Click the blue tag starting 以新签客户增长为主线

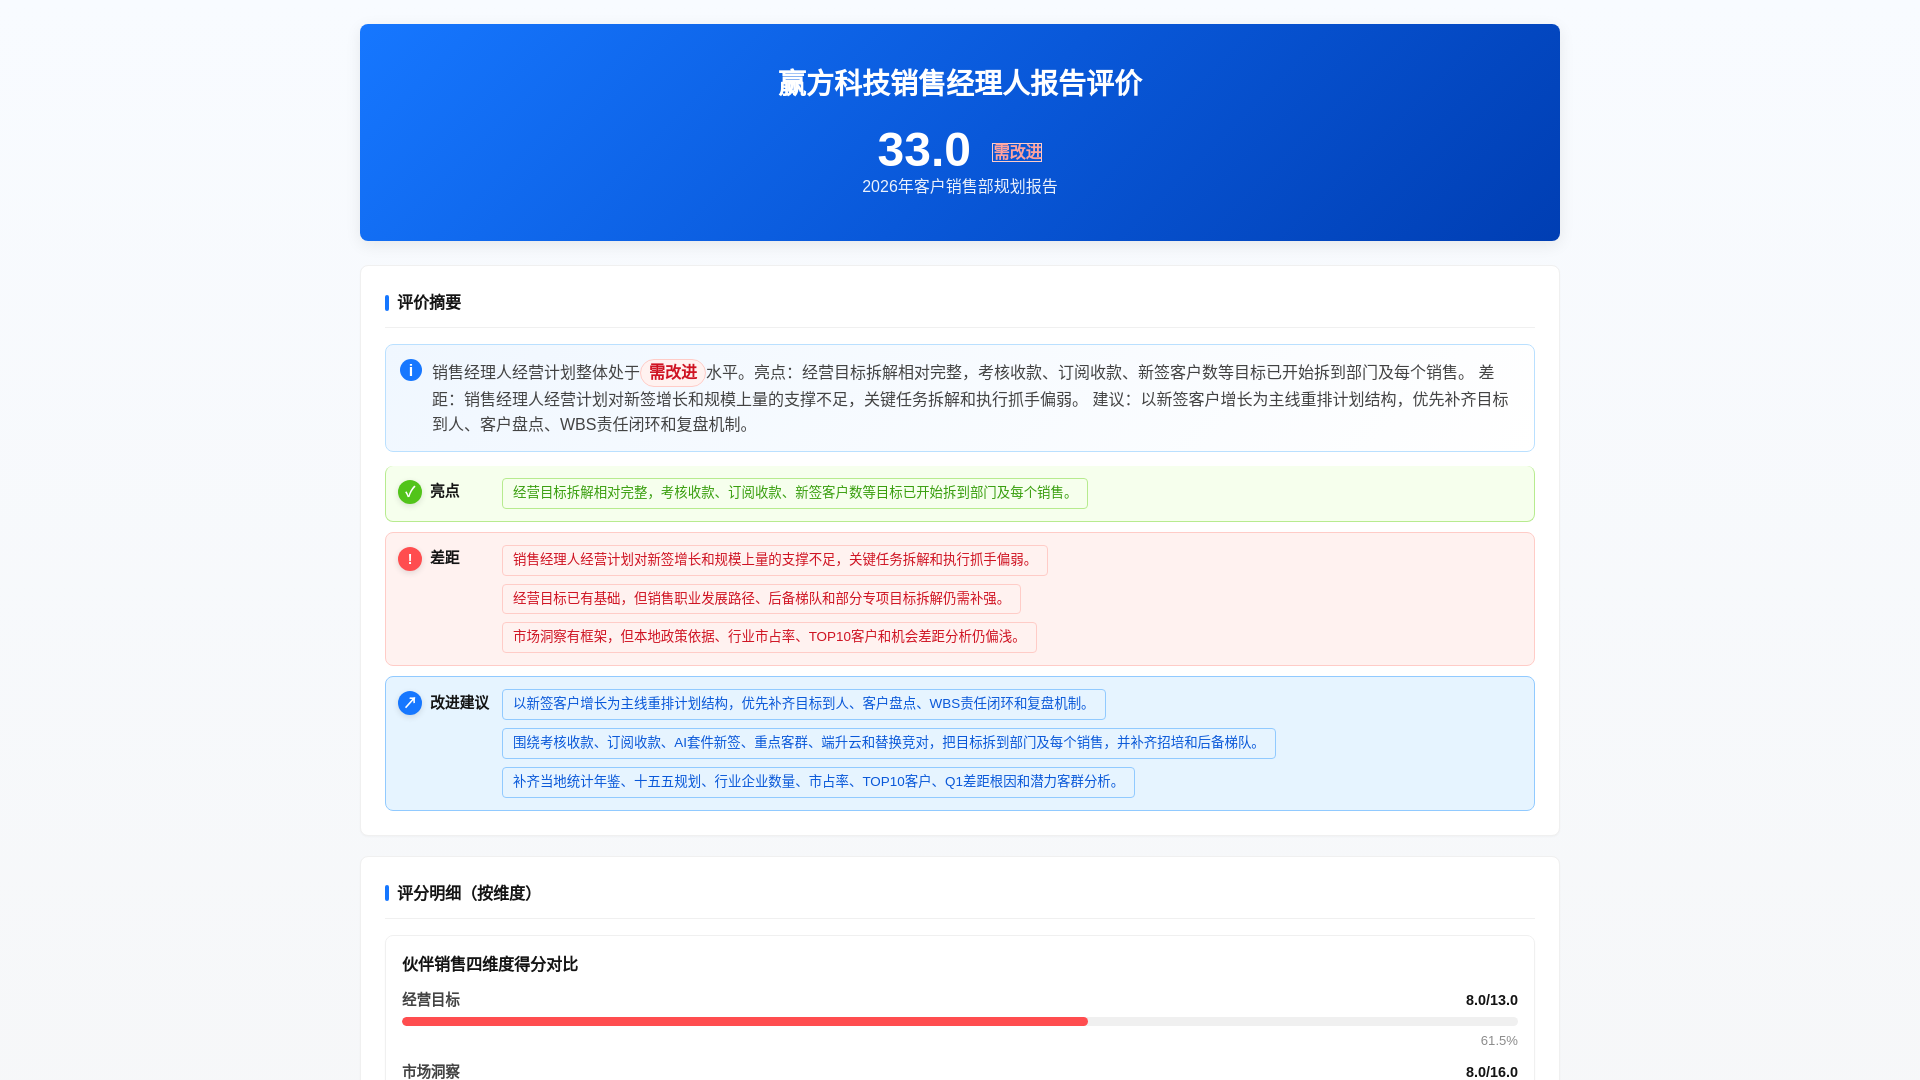[804, 704]
